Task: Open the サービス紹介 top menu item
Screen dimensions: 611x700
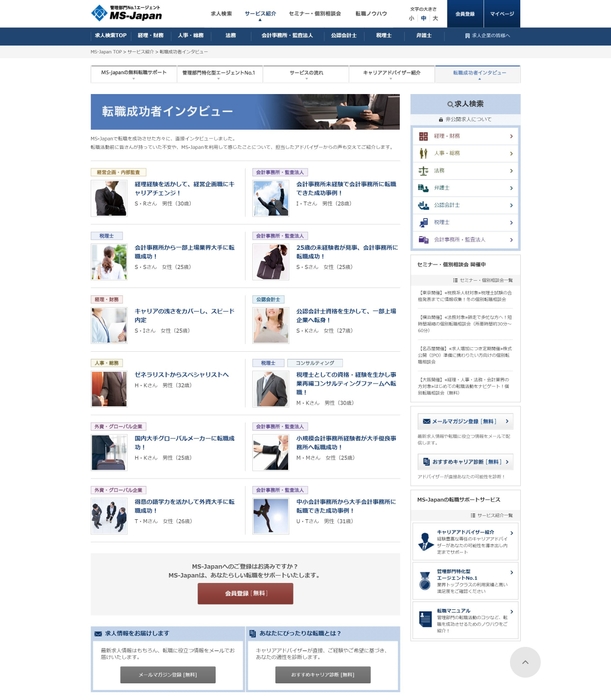Action: point(260,14)
